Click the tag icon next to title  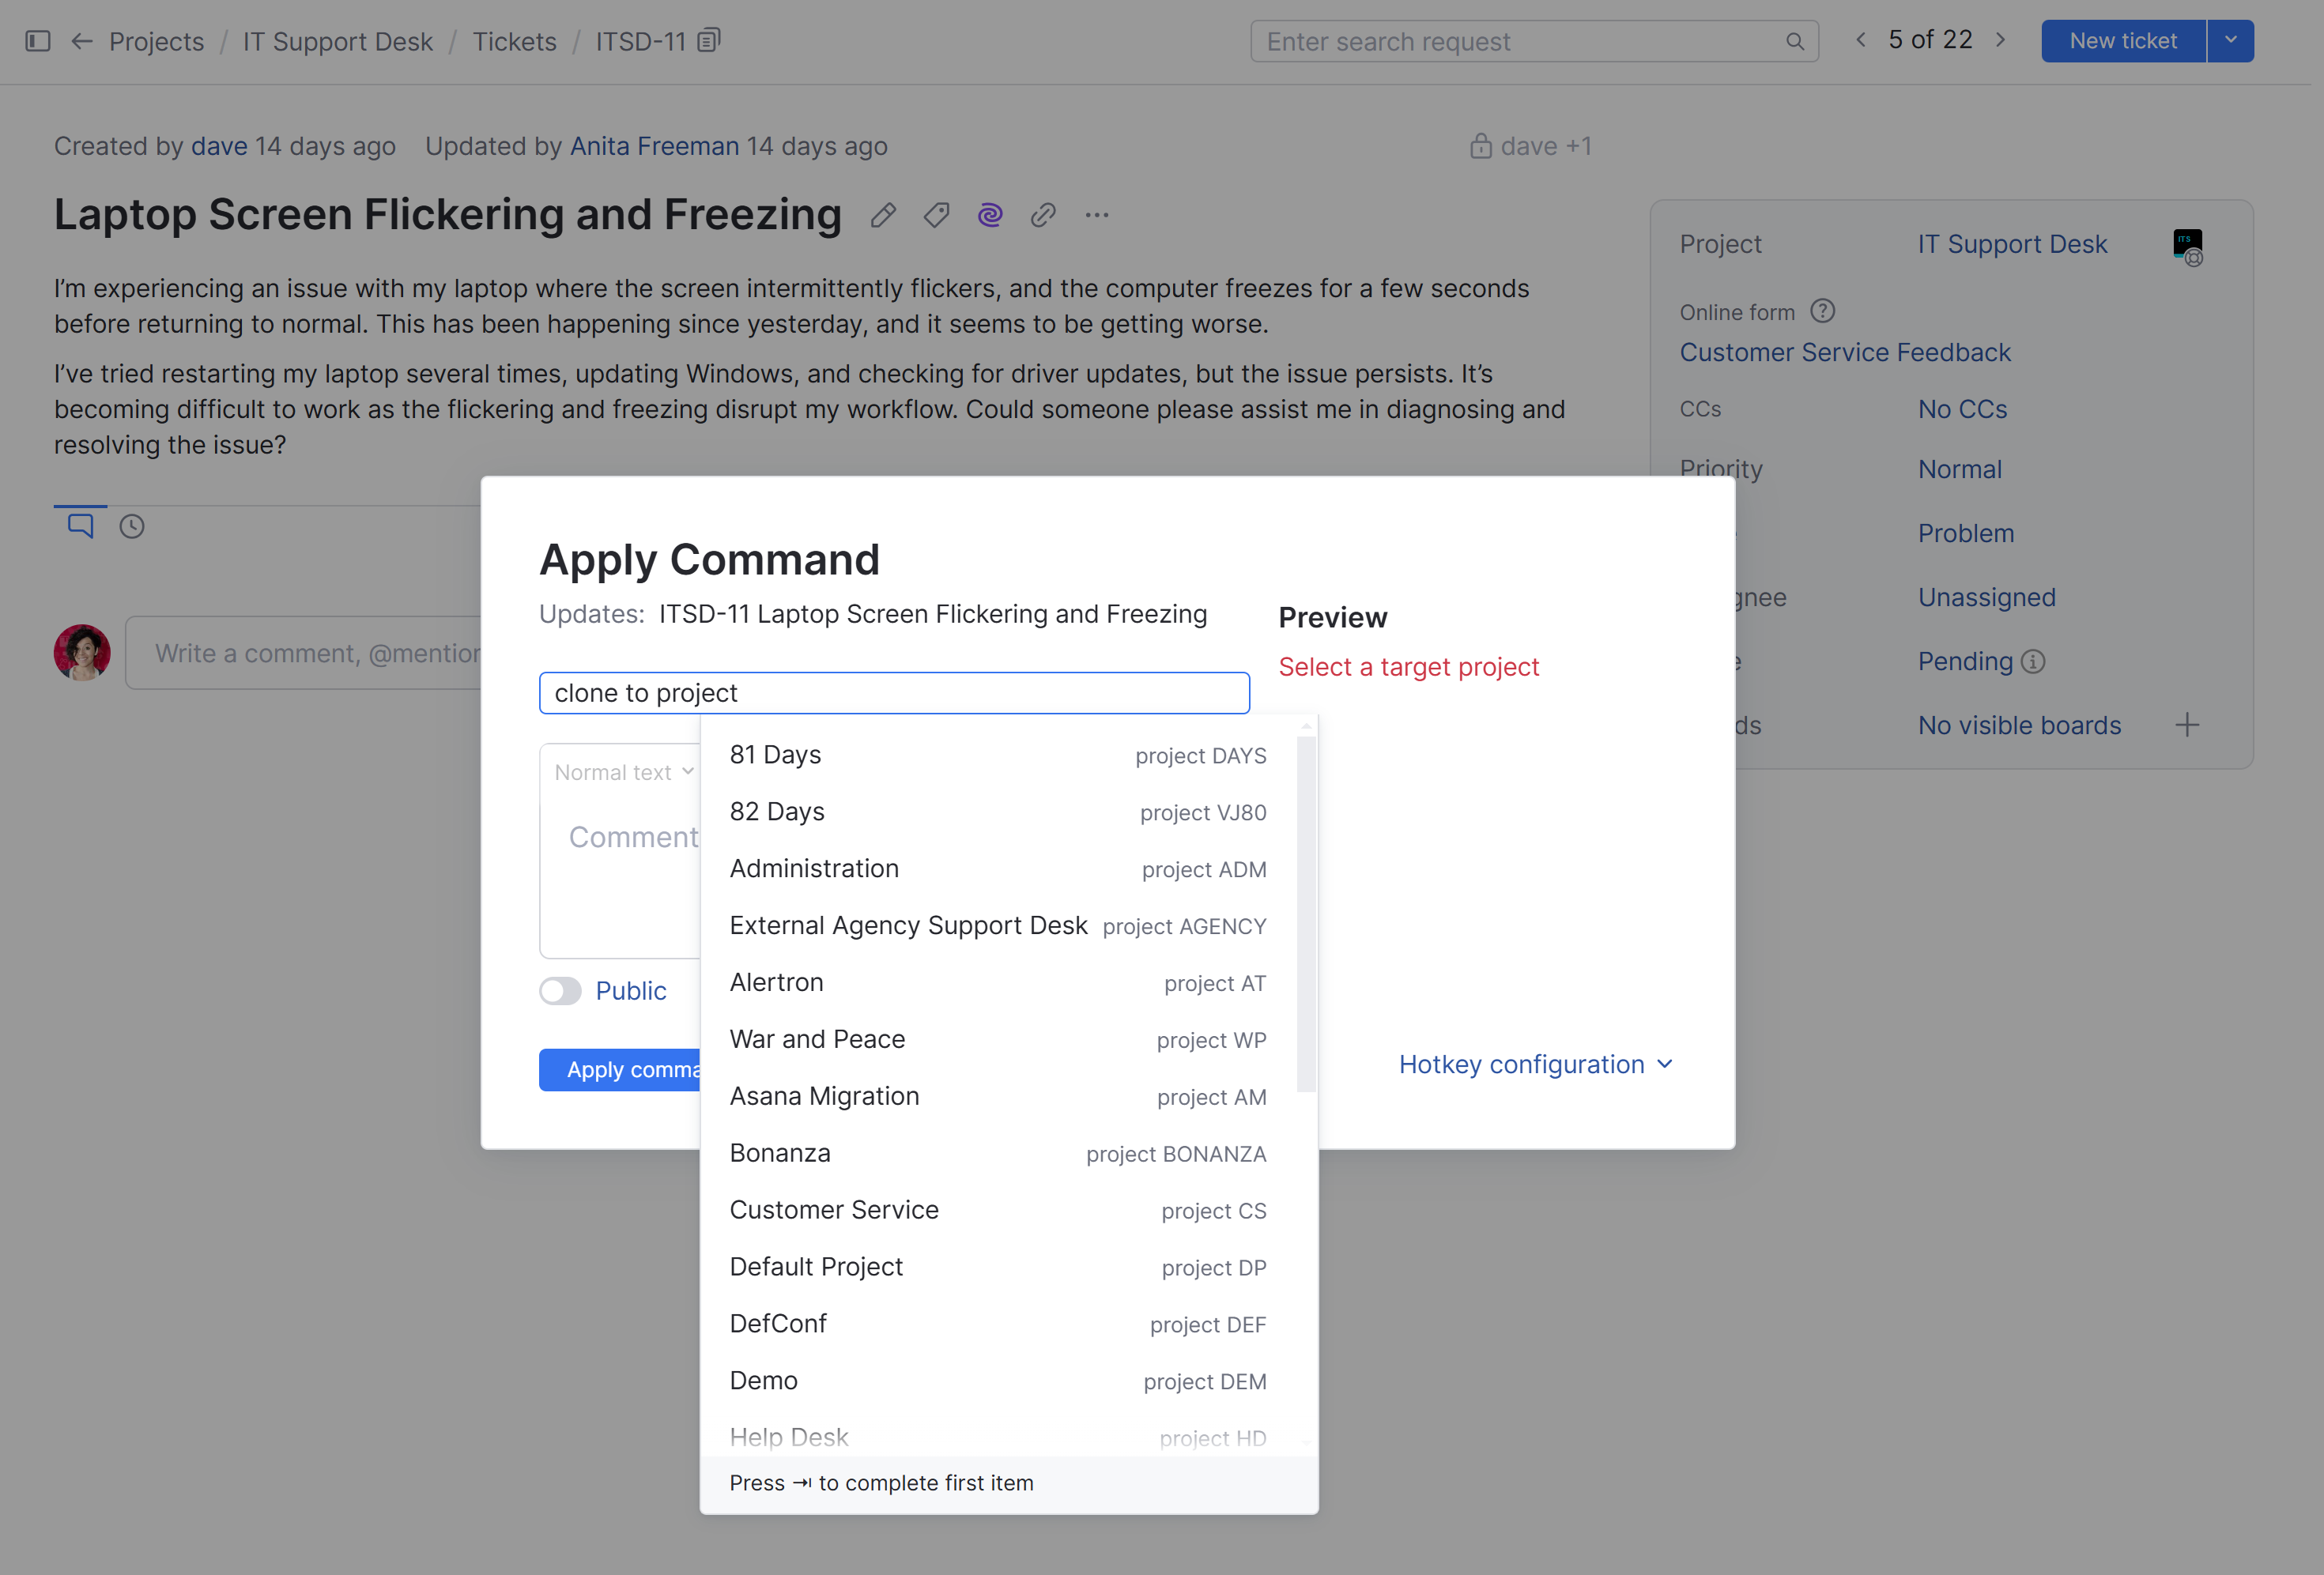click(x=936, y=215)
